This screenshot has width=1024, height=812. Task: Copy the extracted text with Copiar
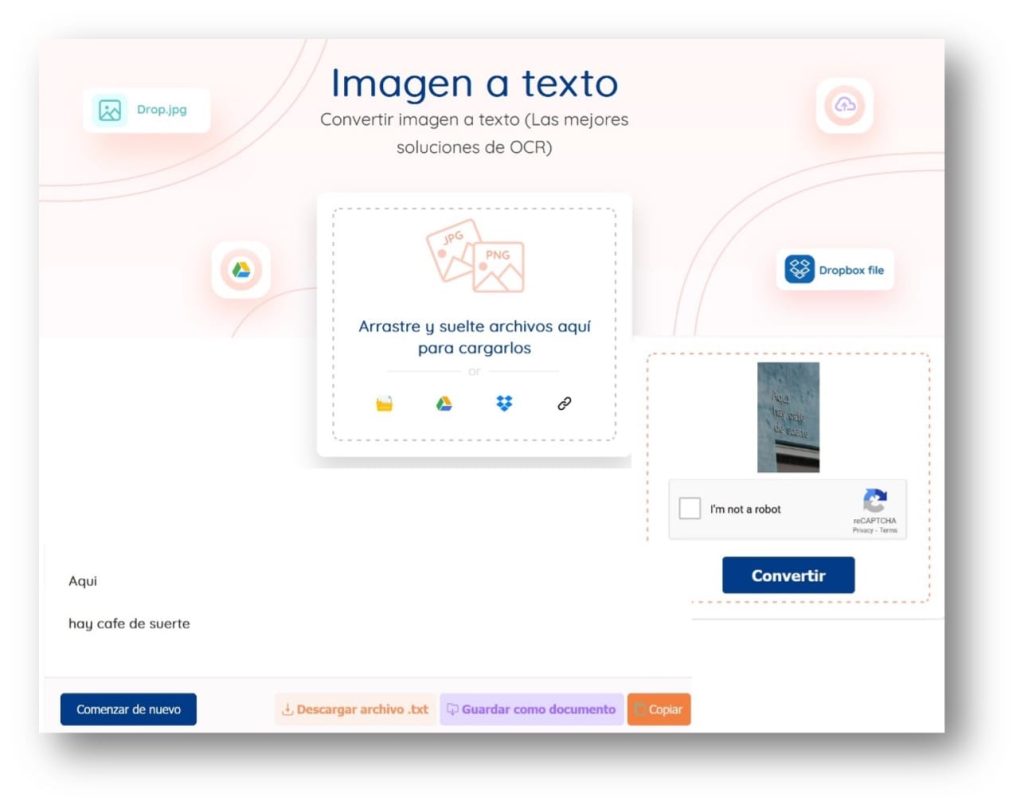(x=660, y=709)
